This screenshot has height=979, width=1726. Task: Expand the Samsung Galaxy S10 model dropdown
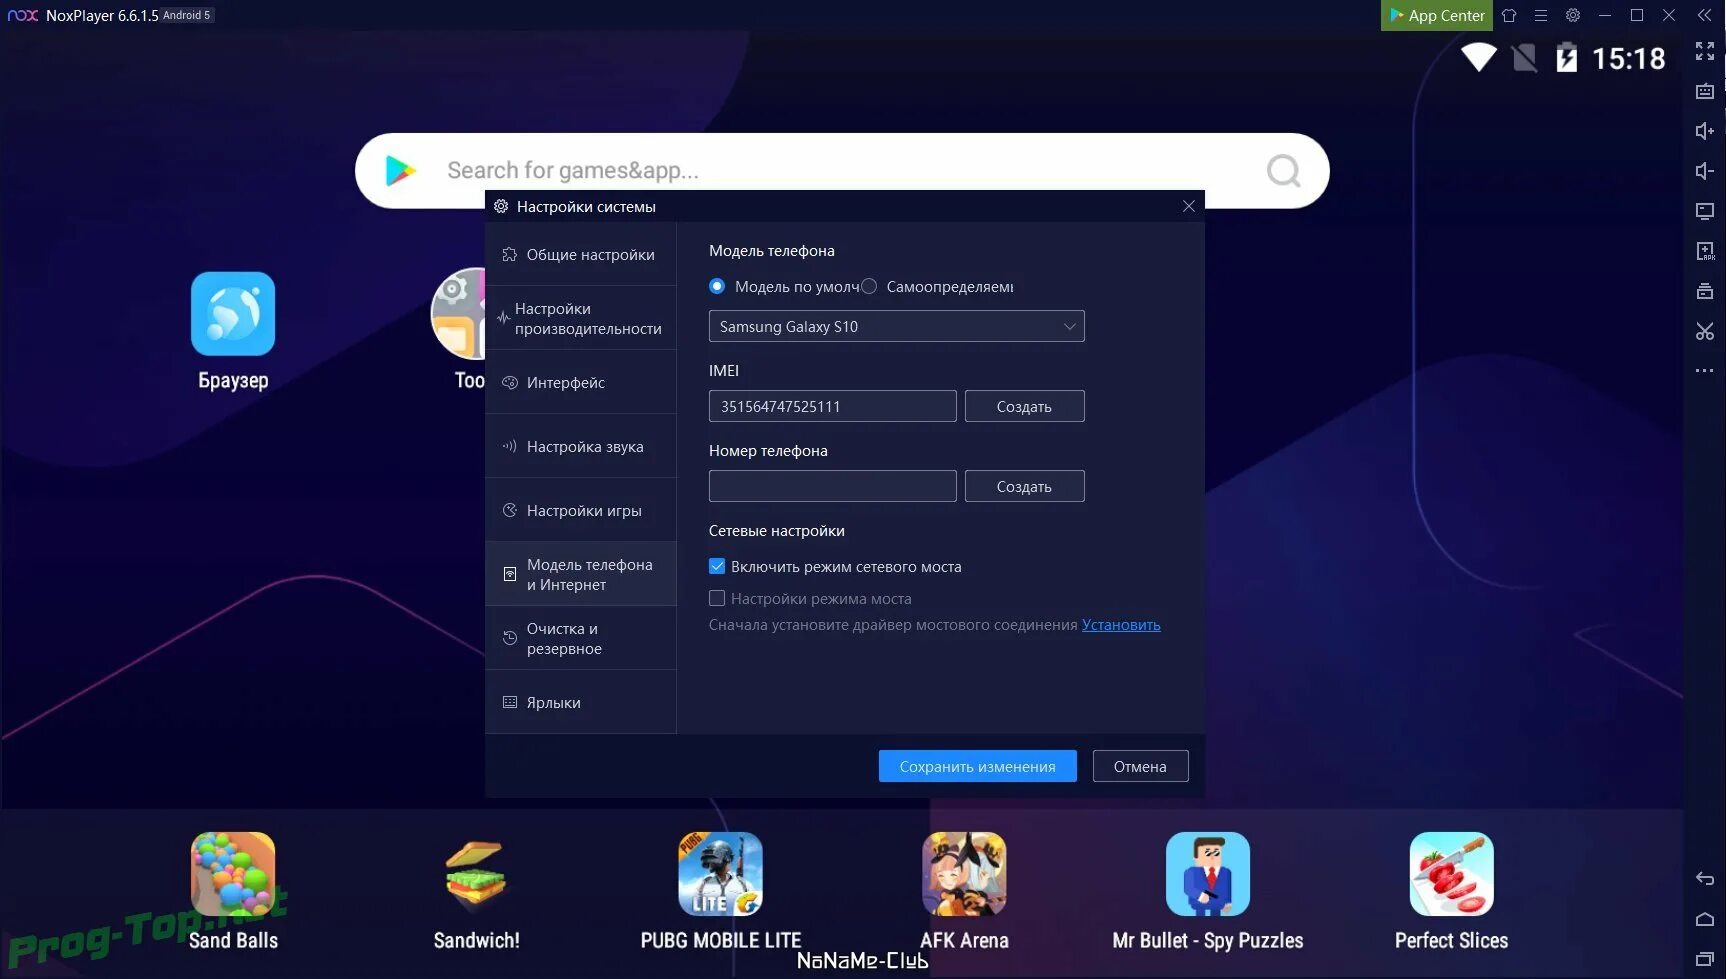tap(896, 327)
